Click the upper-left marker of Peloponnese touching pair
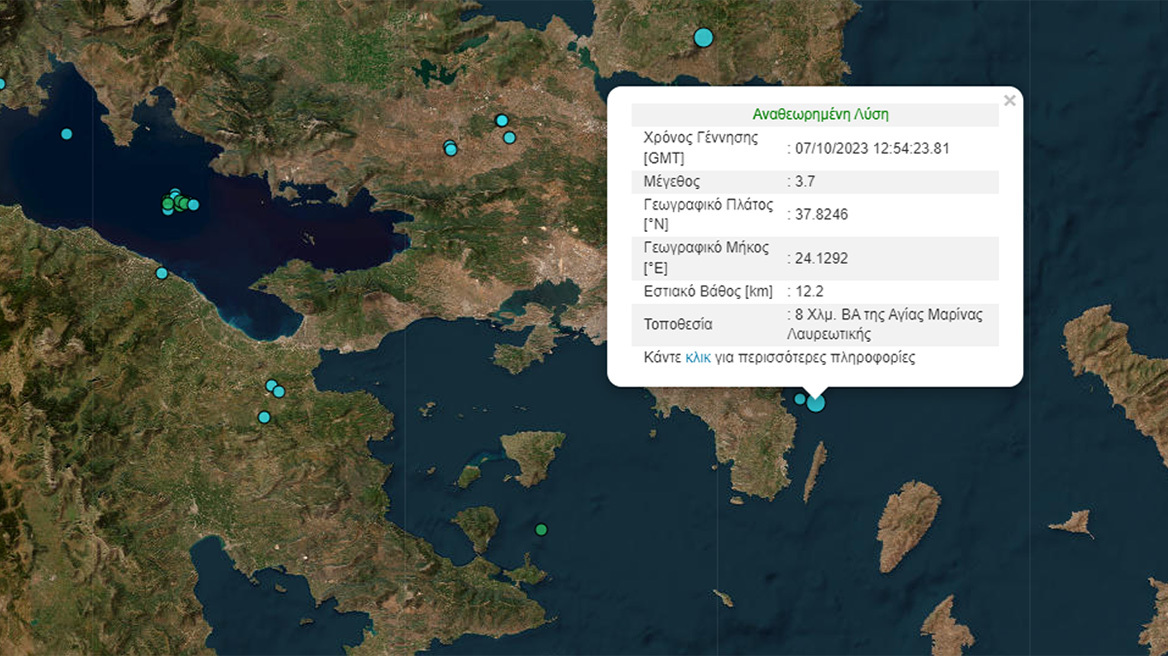Viewport: 1168px width, 656px height. tap(270, 385)
